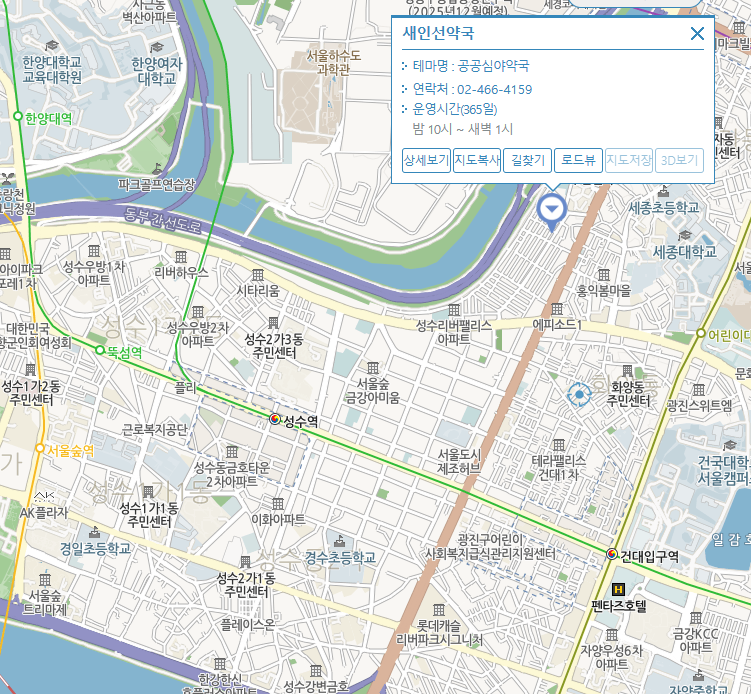This screenshot has height=694, width=751.
Task: Click 지도저장 save map button
Action: pyautogui.click(x=629, y=160)
